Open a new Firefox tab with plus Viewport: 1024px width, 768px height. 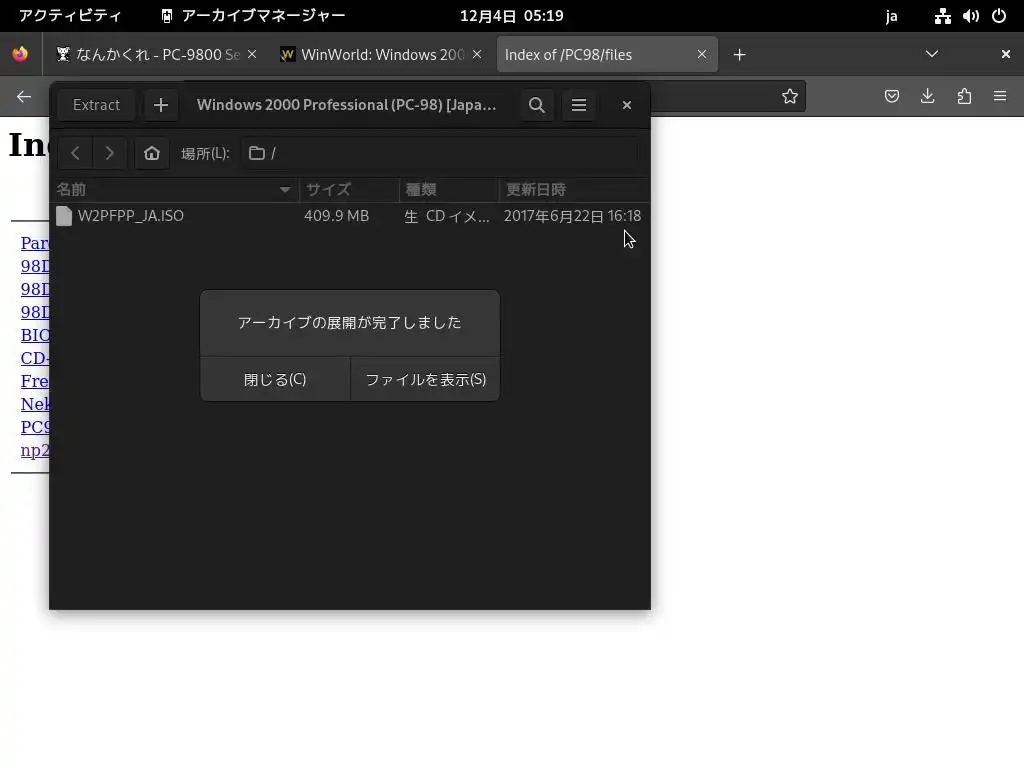tap(739, 55)
